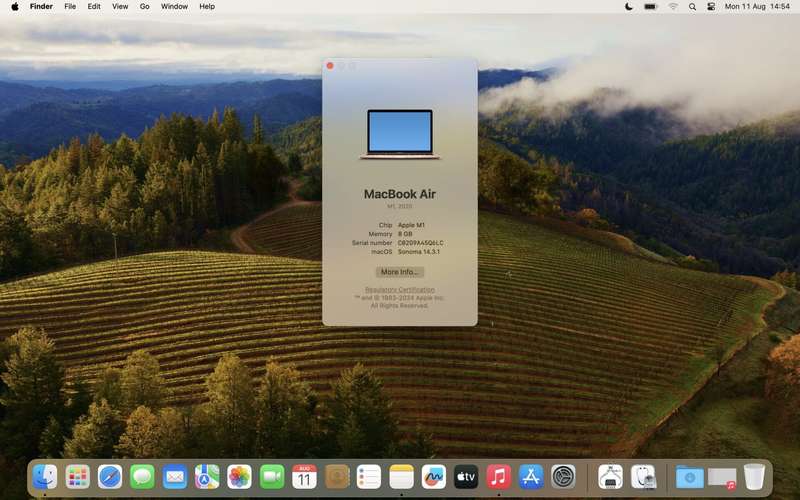Viewport: 800px width, 500px height.
Task: Close the About This Mac window
Action: [x=330, y=66]
